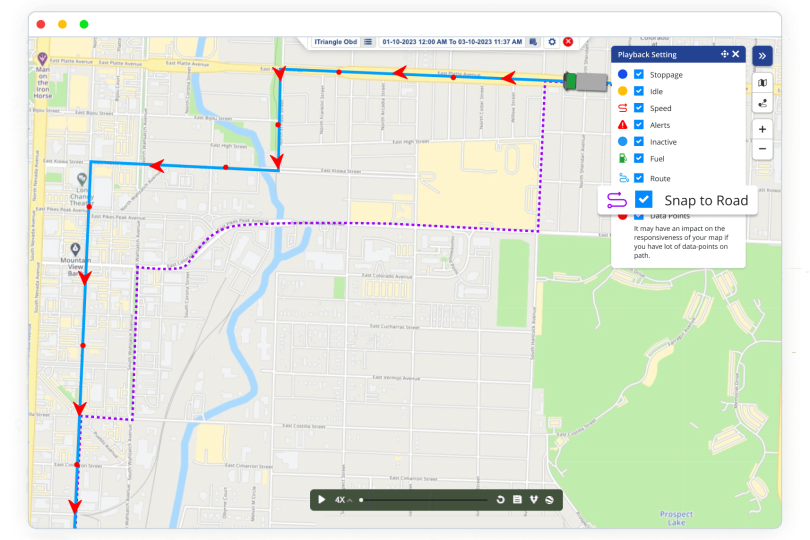Zoom out the map with minus button
Image resolution: width=810 pixels, height=540 pixels.
pyautogui.click(x=762, y=149)
